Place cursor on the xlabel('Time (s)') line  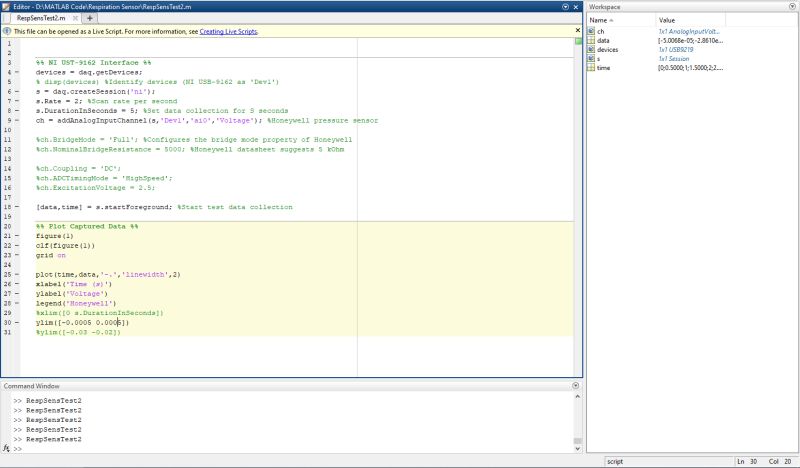[74, 284]
